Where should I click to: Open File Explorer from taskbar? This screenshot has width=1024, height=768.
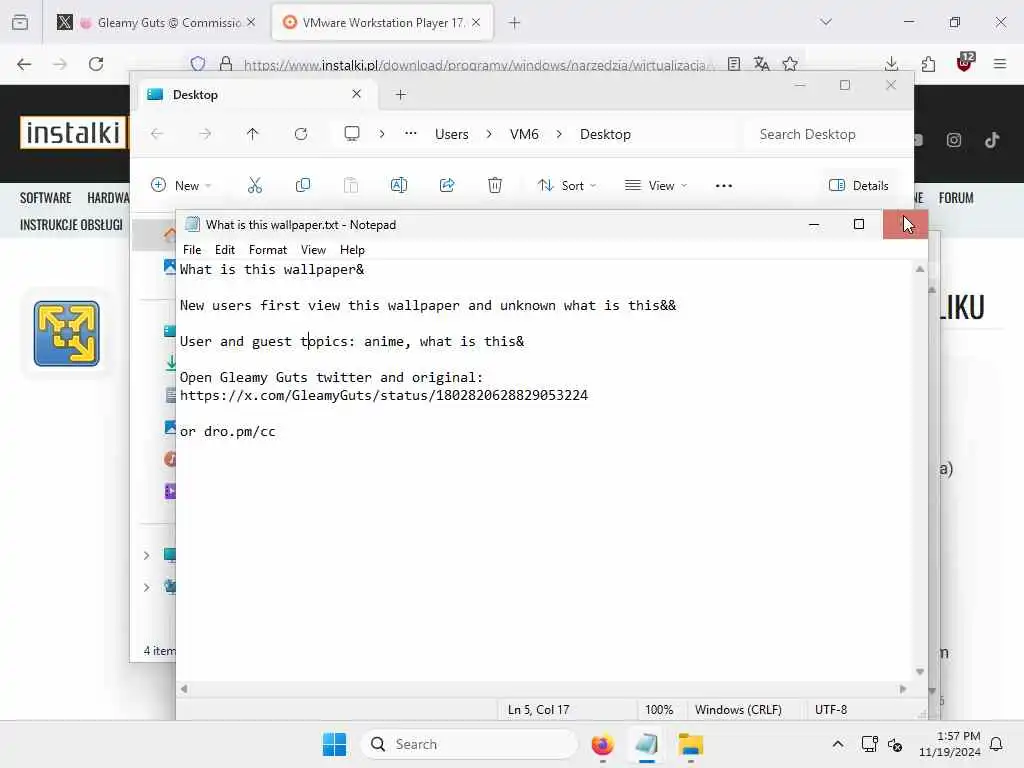tap(690, 744)
